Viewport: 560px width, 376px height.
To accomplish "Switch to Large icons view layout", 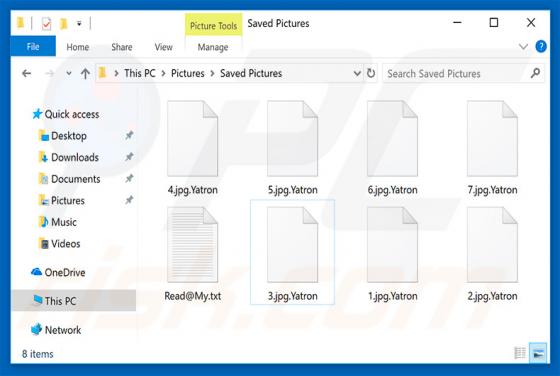I will (x=538, y=353).
